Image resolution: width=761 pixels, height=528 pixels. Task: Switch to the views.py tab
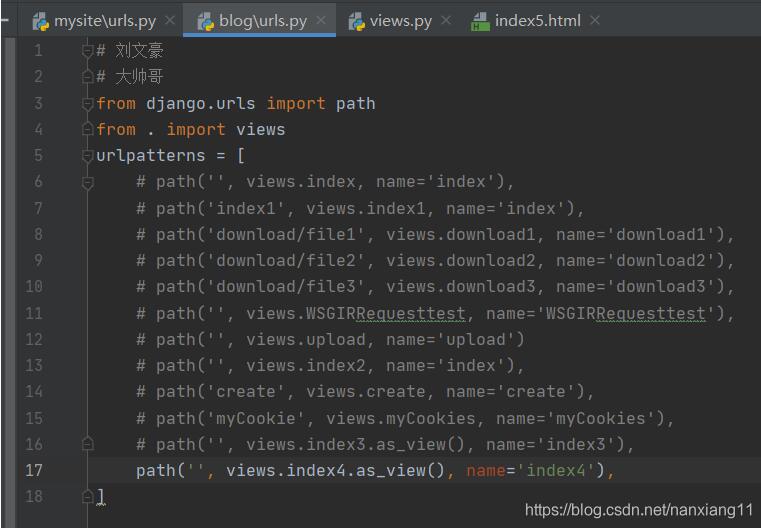click(401, 20)
